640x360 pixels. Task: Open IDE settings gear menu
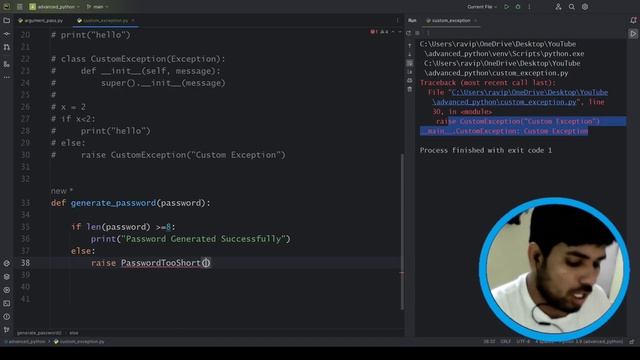[585, 7]
